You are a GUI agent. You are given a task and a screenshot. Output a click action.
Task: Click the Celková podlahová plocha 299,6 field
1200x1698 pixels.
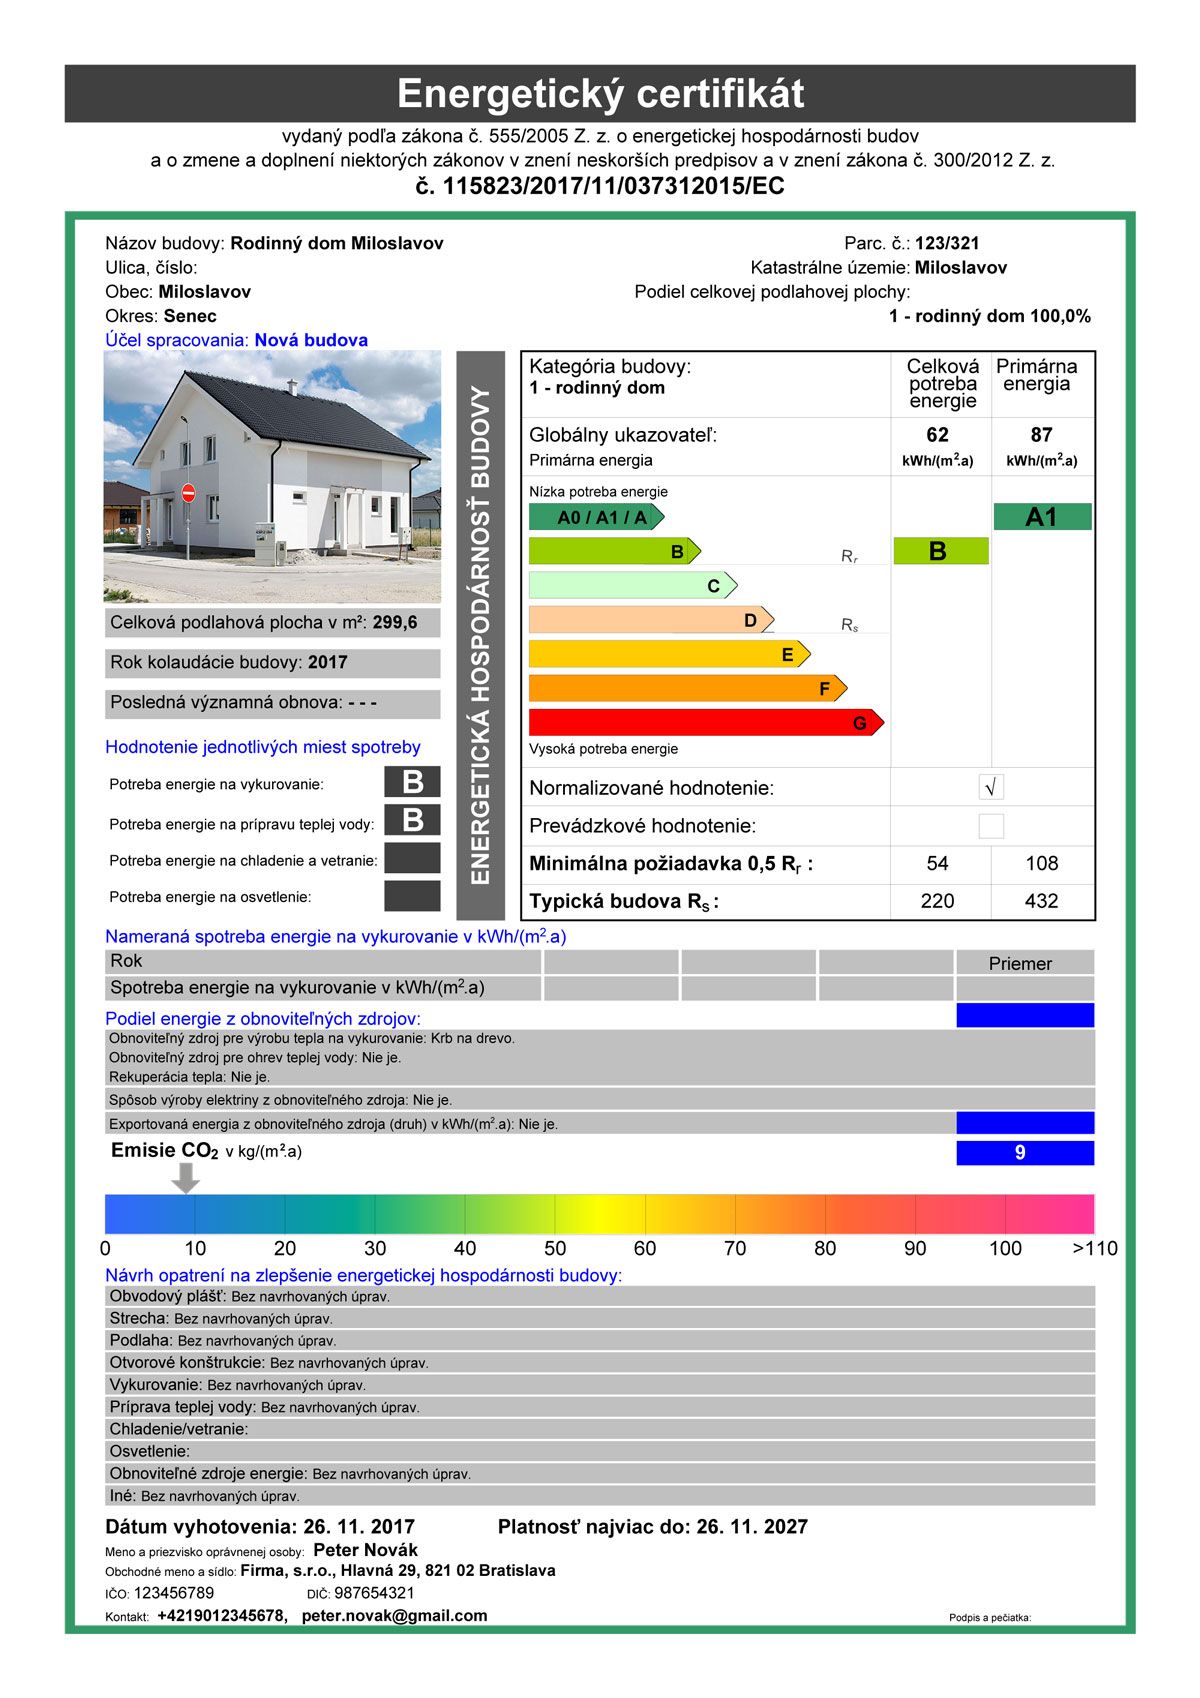pyautogui.click(x=272, y=623)
